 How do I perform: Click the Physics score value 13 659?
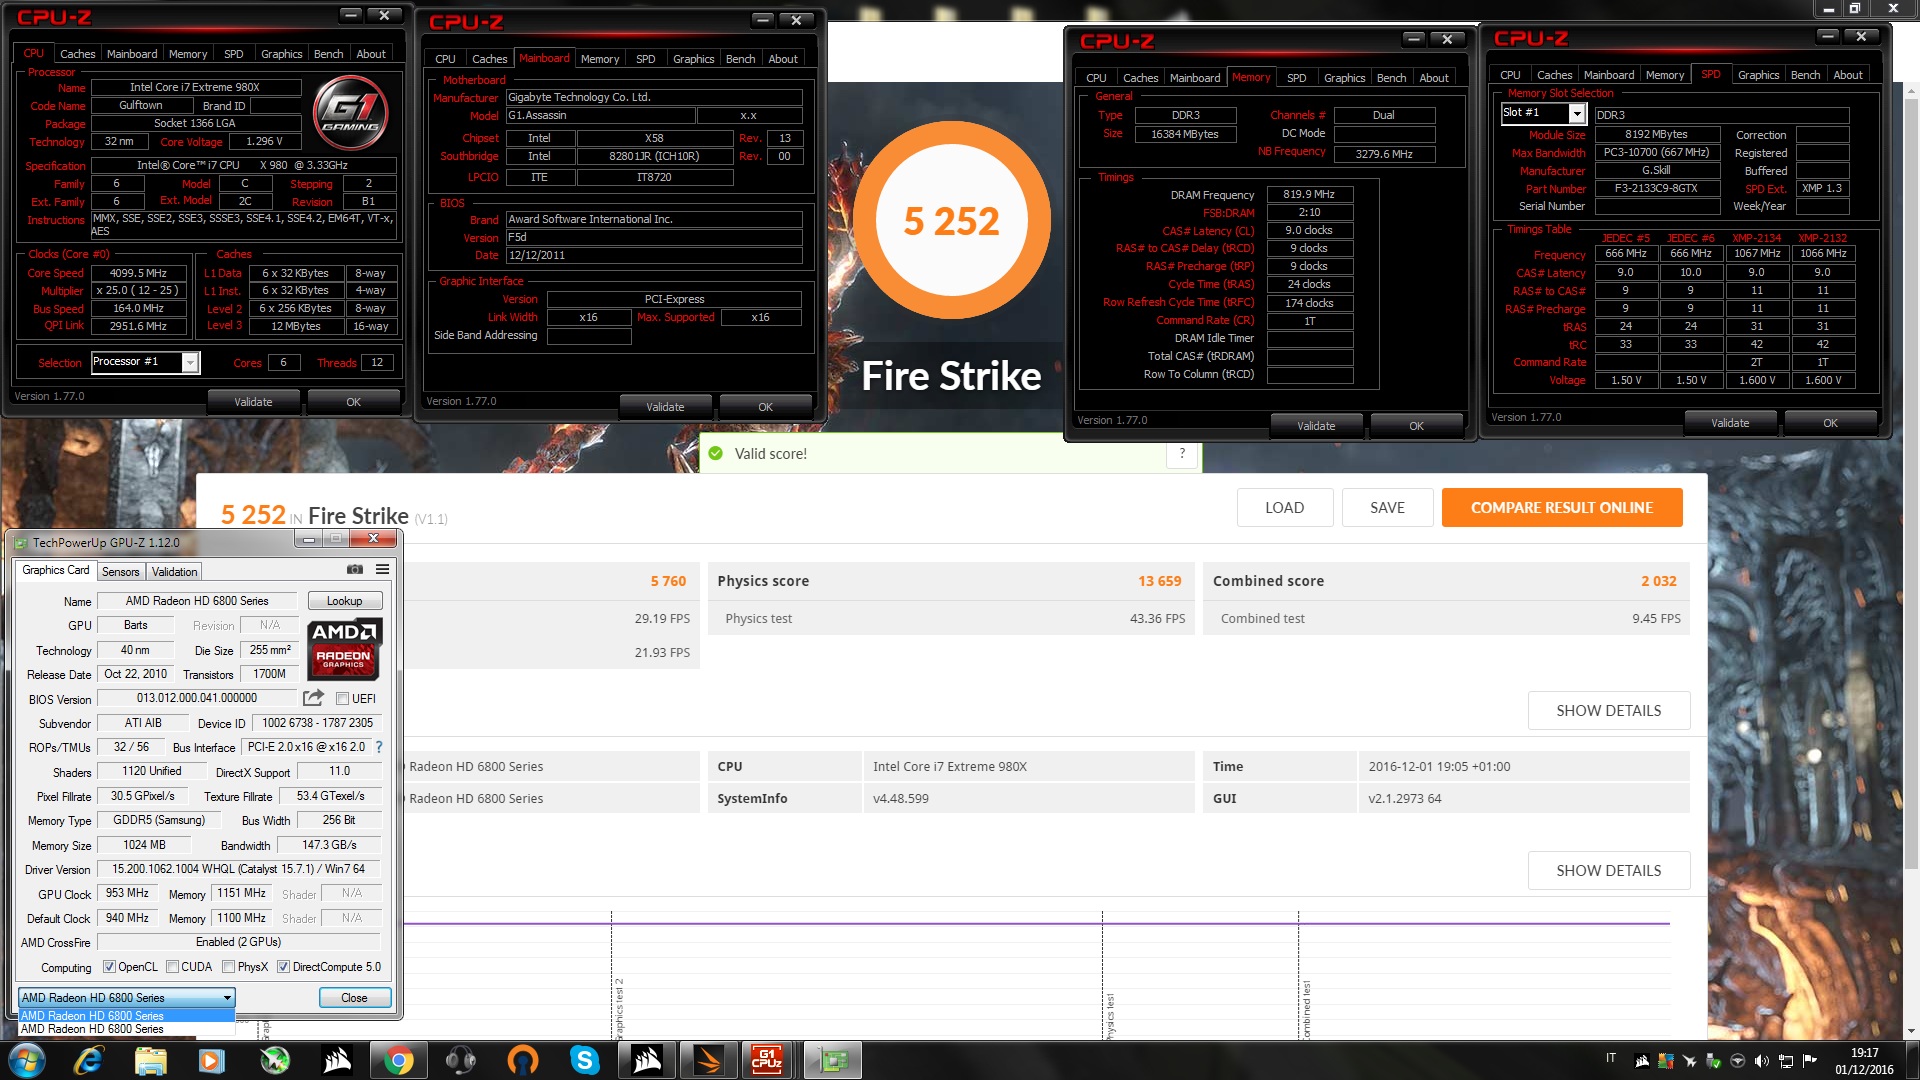click(x=1159, y=581)
